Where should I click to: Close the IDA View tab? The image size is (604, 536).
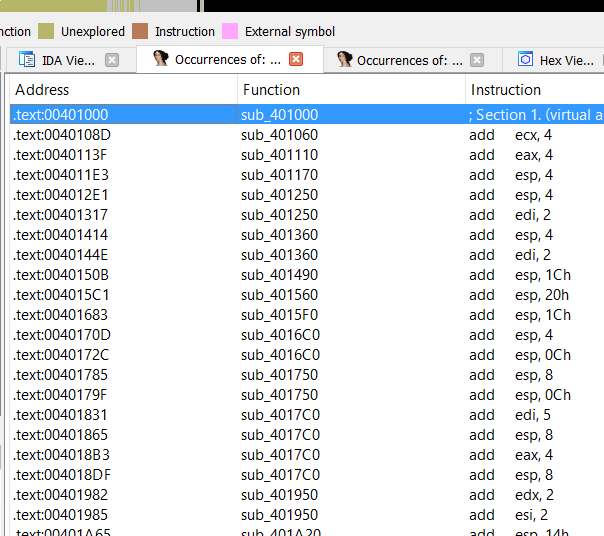click(112, 60)
